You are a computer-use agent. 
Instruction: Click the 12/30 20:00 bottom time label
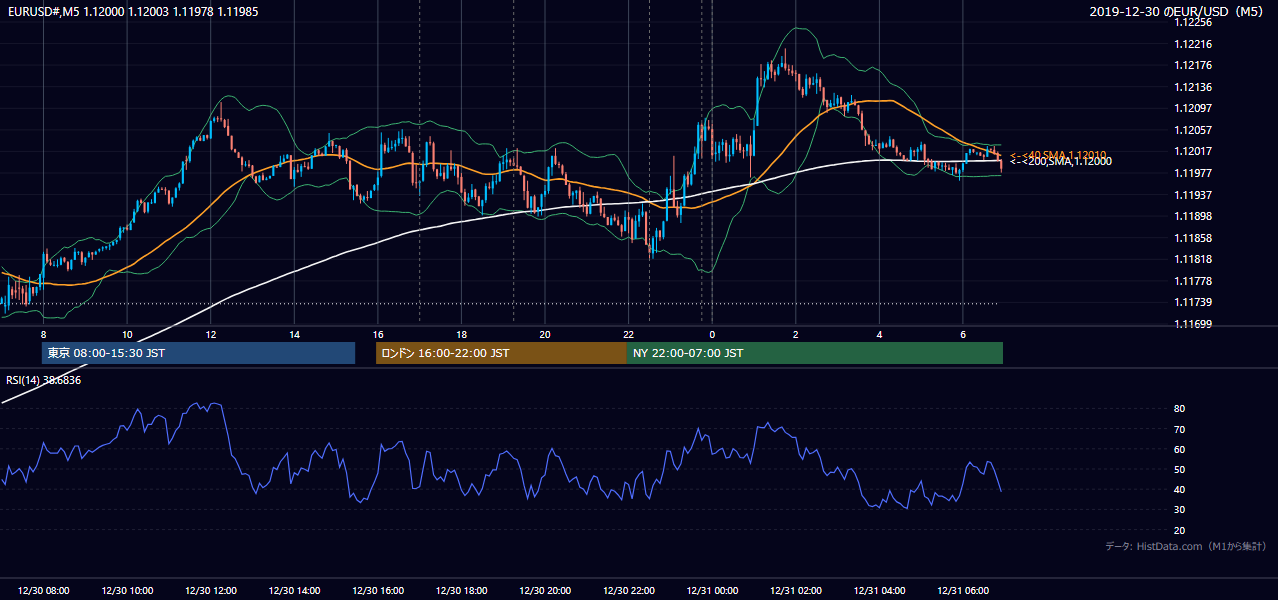[545, 591]
